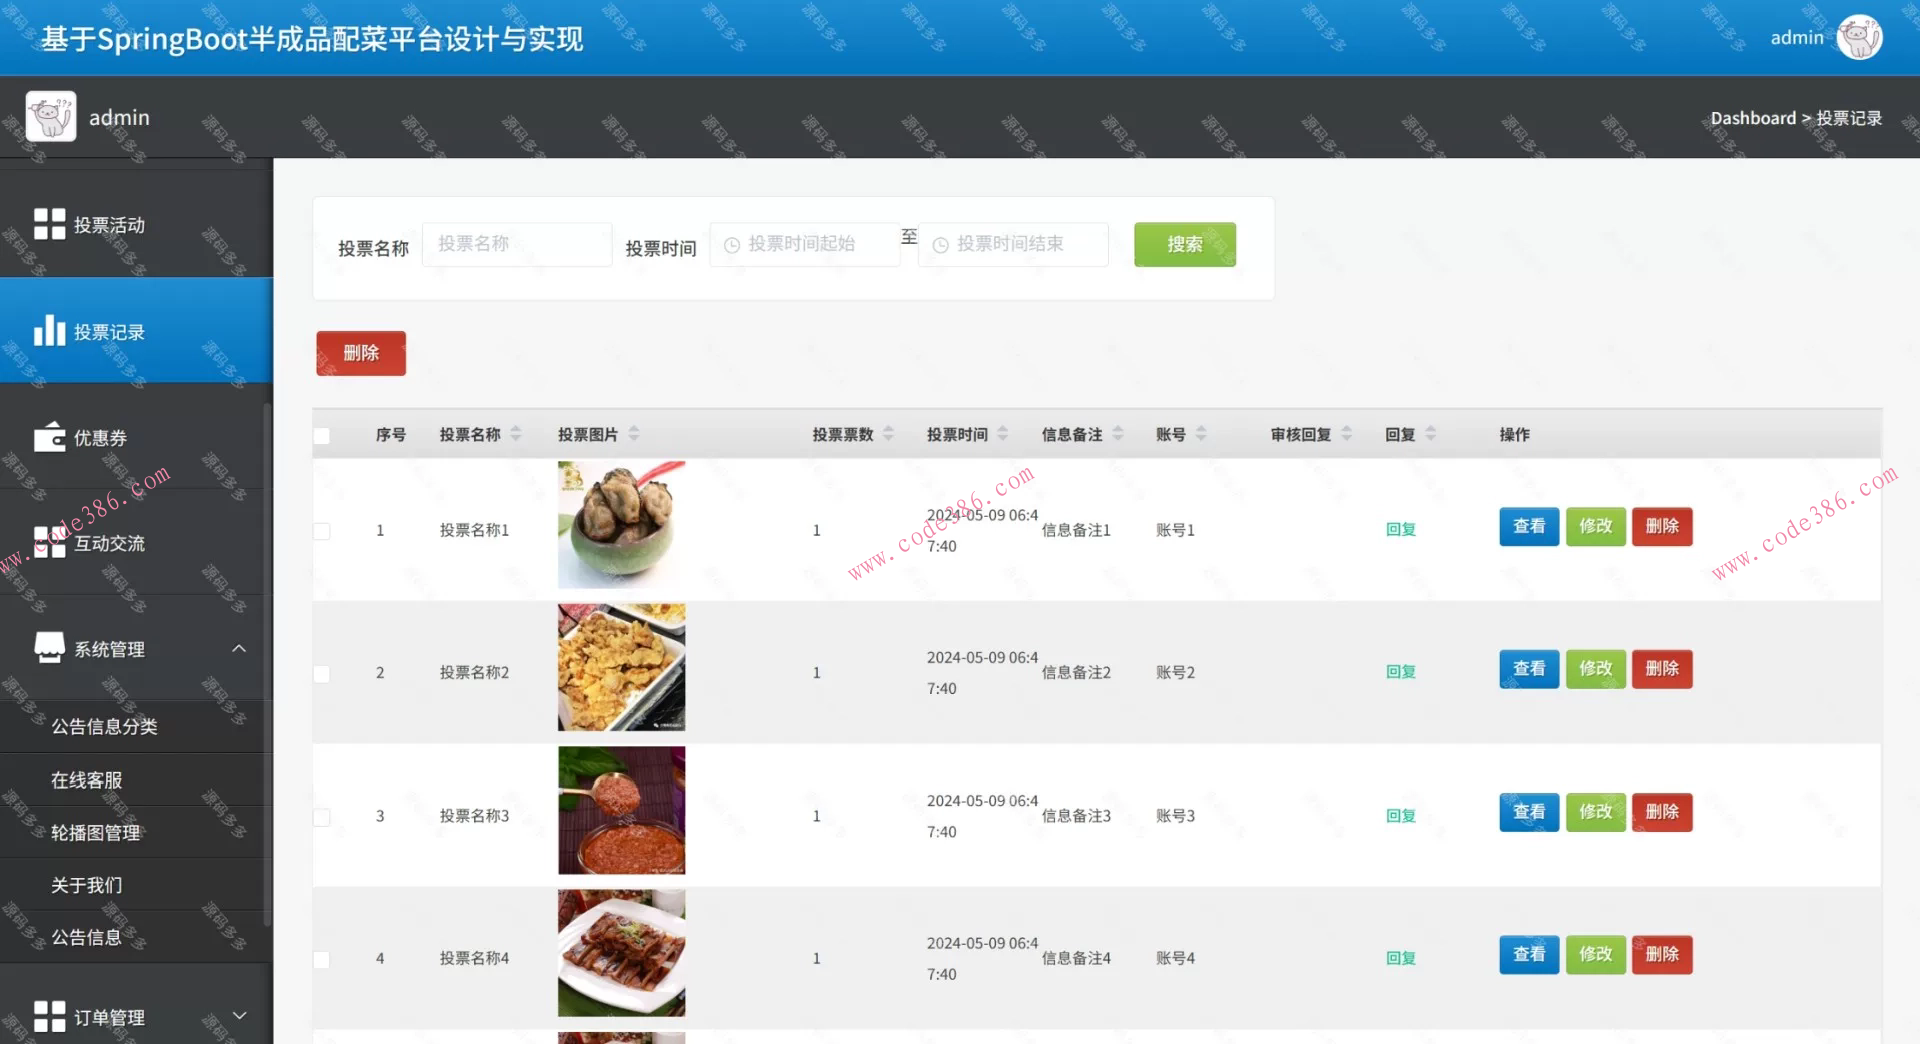
Task: Click the green 搜索 search button
Action: [1184, 244]
